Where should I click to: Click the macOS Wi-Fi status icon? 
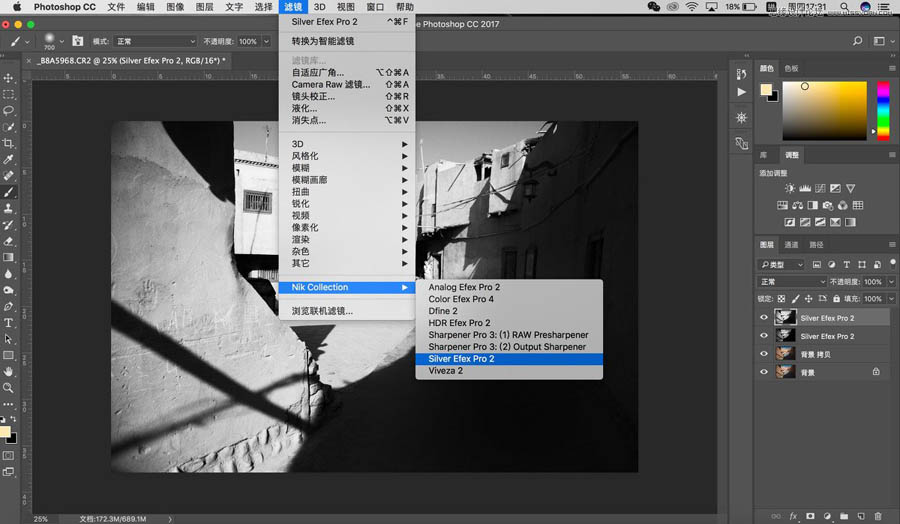pyautogui.click(x=692, y=7)
